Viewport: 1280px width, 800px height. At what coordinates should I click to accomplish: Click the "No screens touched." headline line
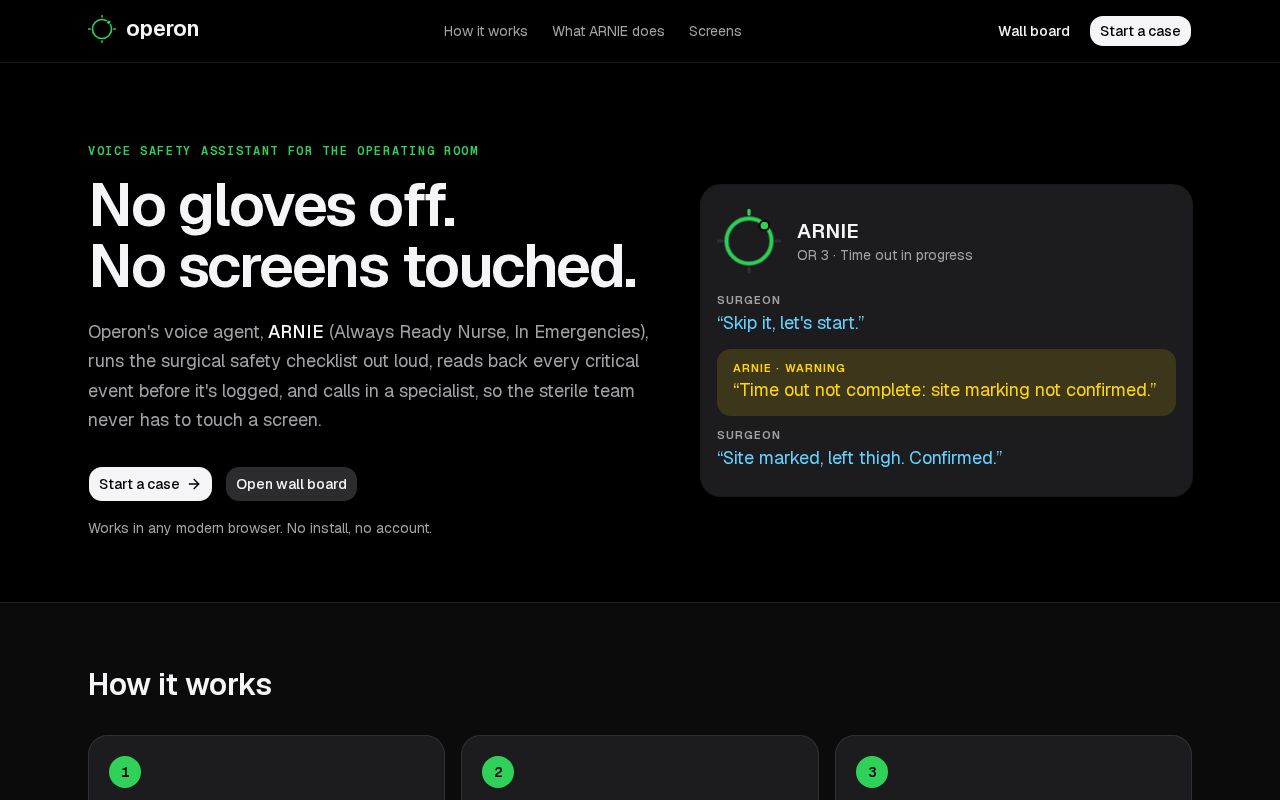tap(362, 266)
